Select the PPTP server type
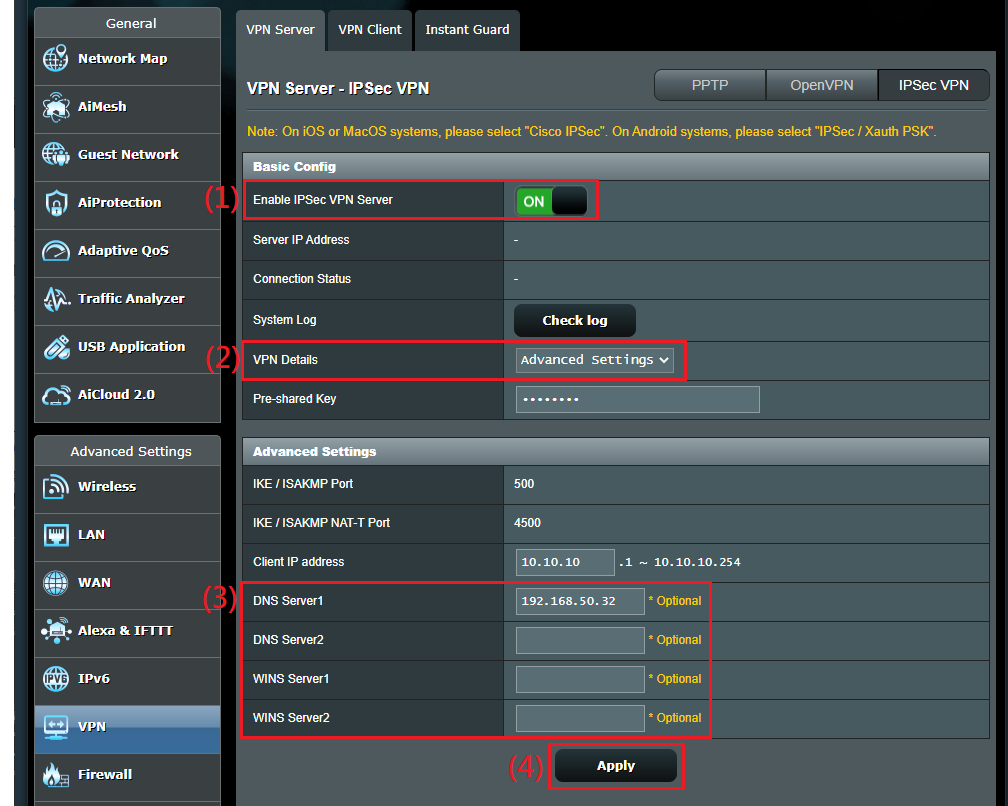The width and height of the screenshot is (1008, 806). 710,86
